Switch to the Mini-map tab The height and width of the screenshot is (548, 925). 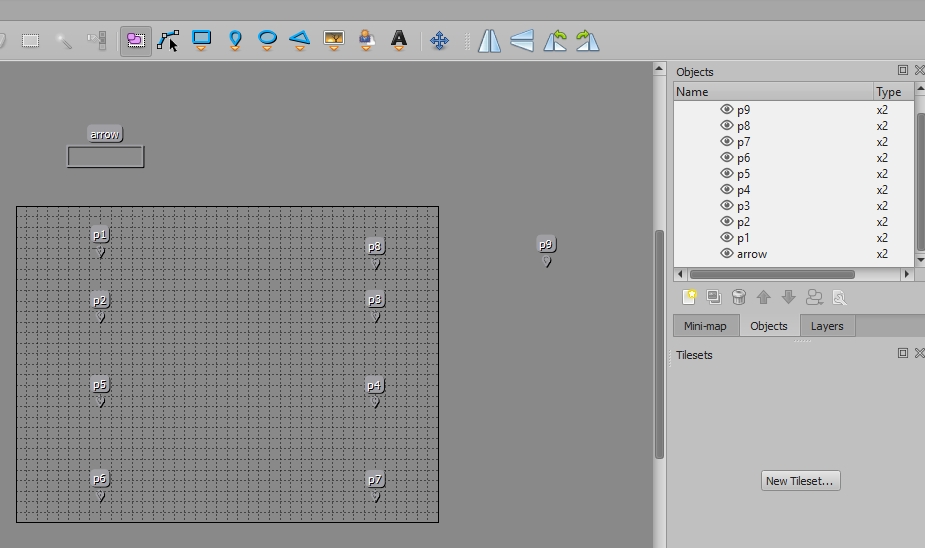705,326
